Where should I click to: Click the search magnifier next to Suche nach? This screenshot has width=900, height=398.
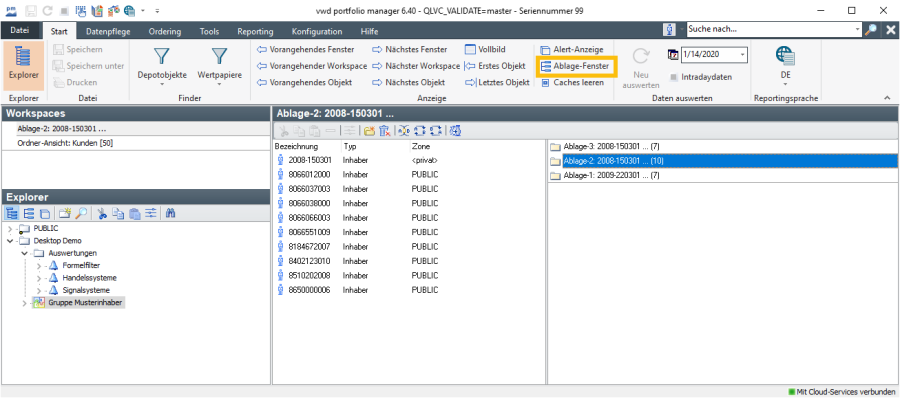coord(871,29)
